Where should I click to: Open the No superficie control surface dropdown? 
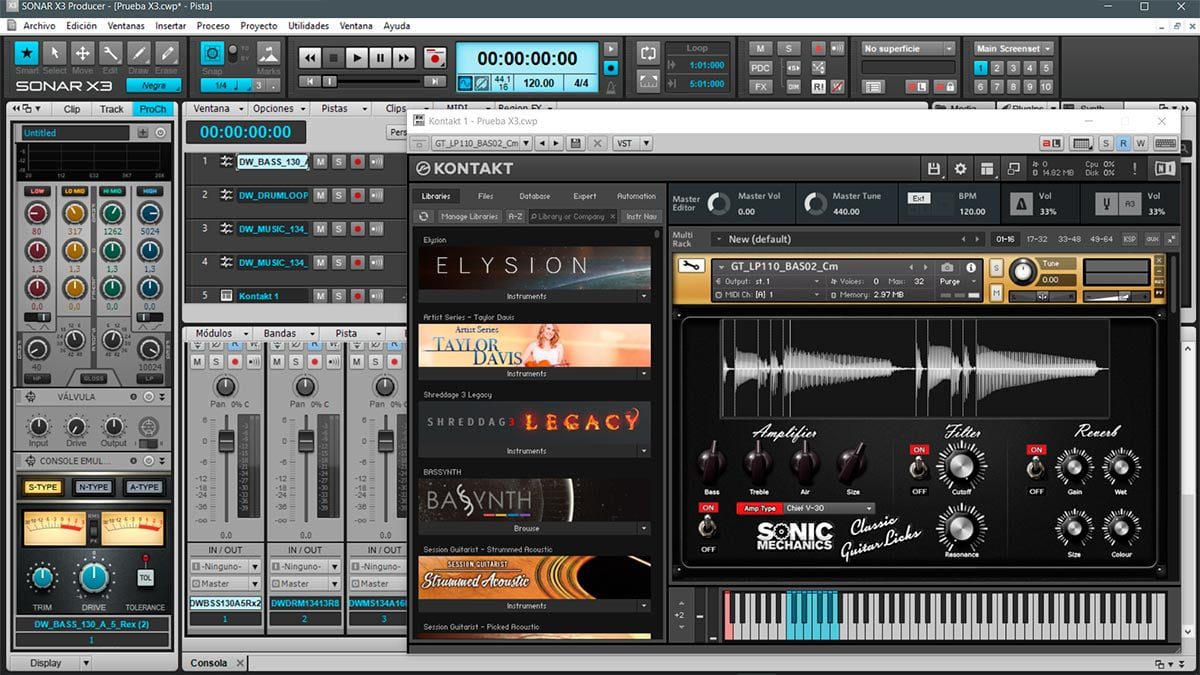909,48
